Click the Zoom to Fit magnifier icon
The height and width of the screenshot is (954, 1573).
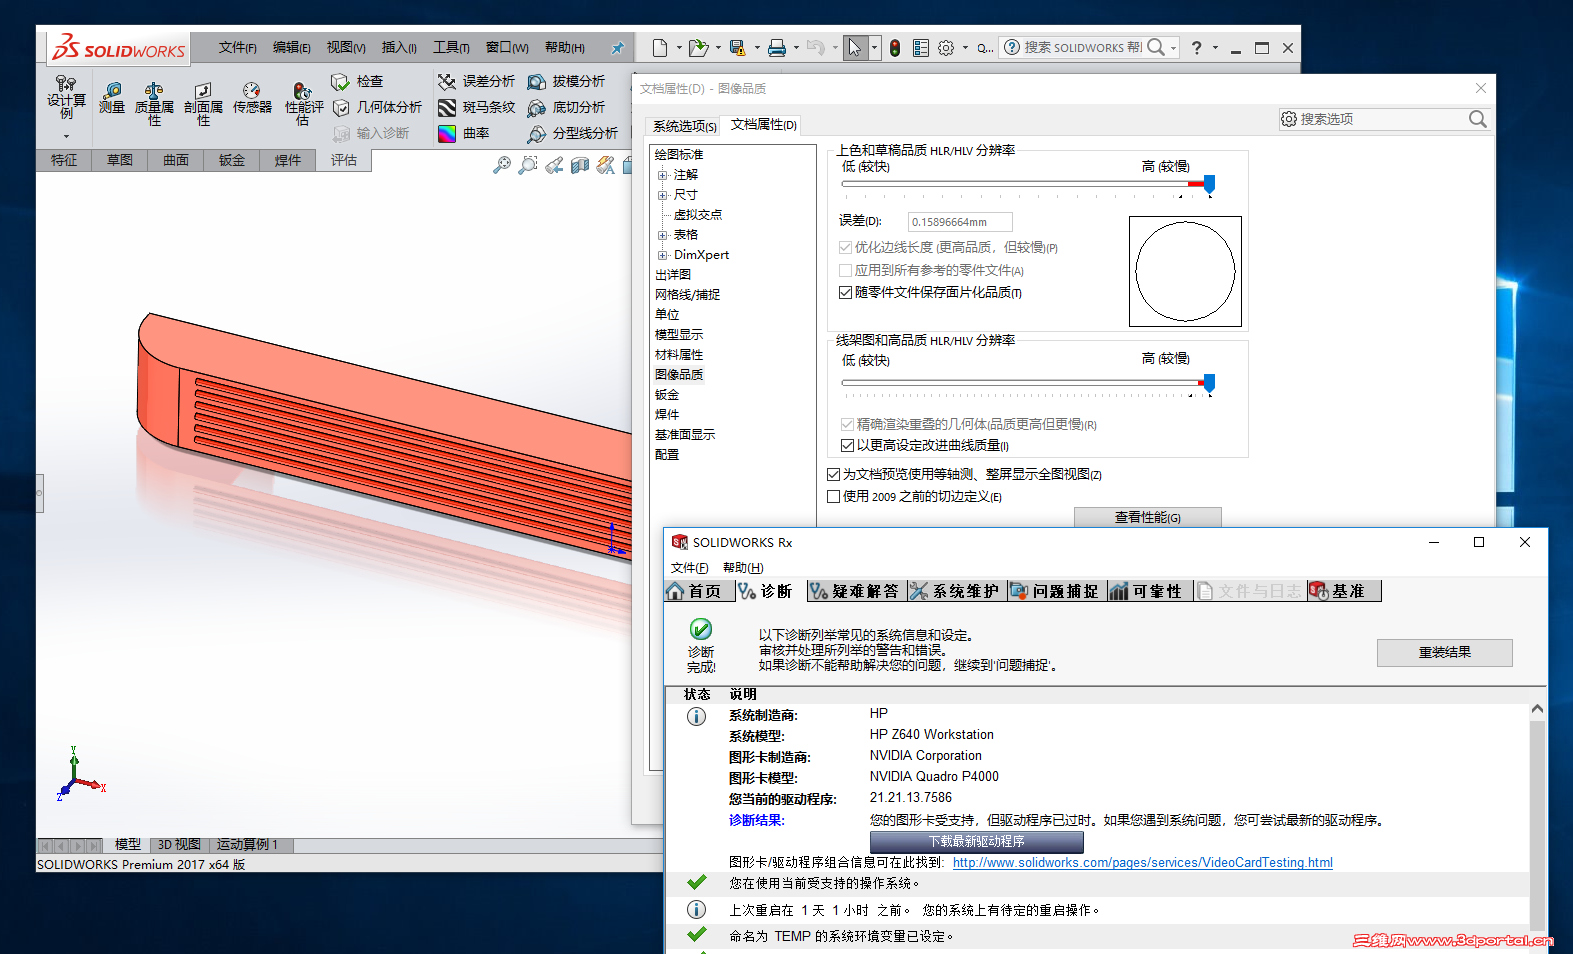502,164
